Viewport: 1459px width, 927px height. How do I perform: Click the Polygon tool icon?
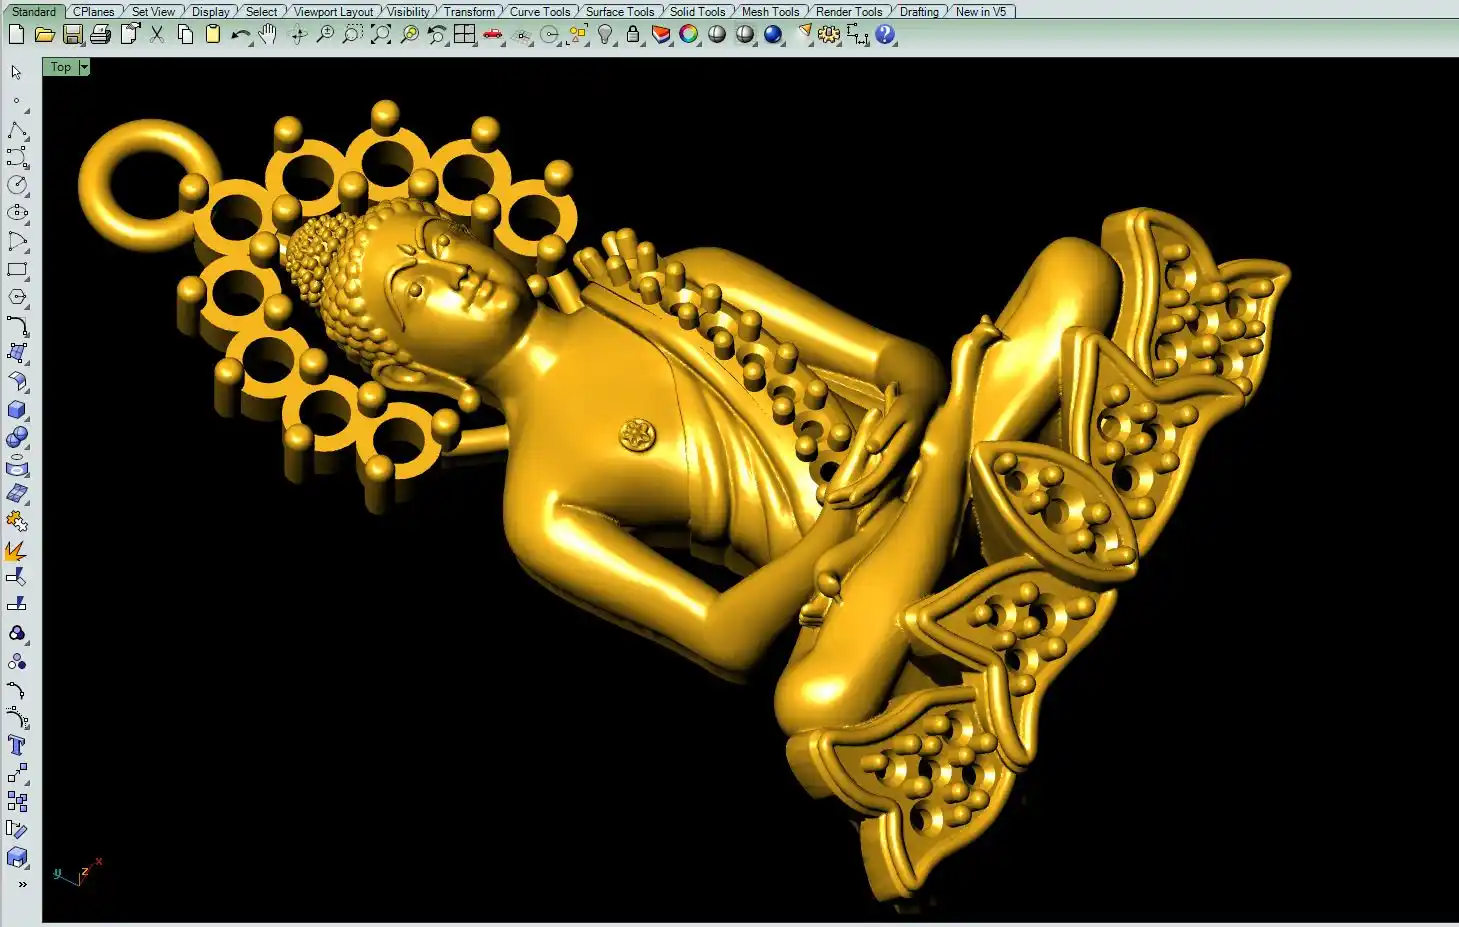click(x=16, y=297)
